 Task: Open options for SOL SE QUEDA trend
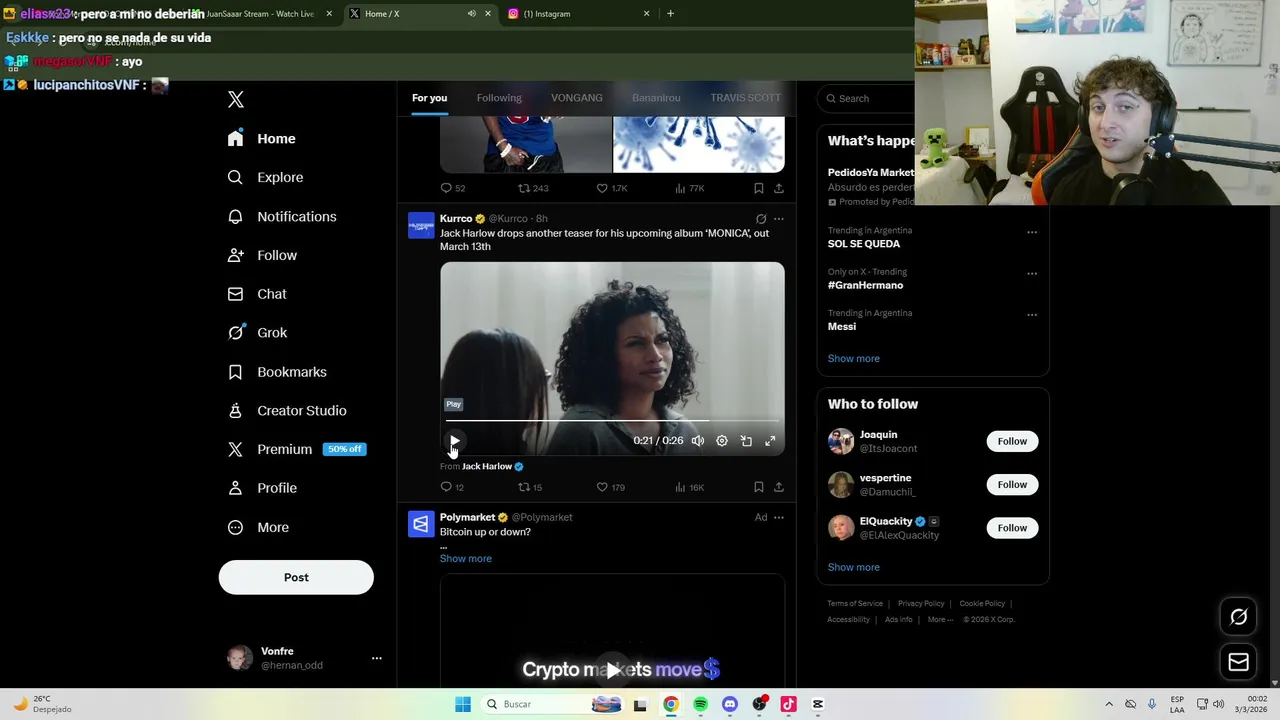1032,232
